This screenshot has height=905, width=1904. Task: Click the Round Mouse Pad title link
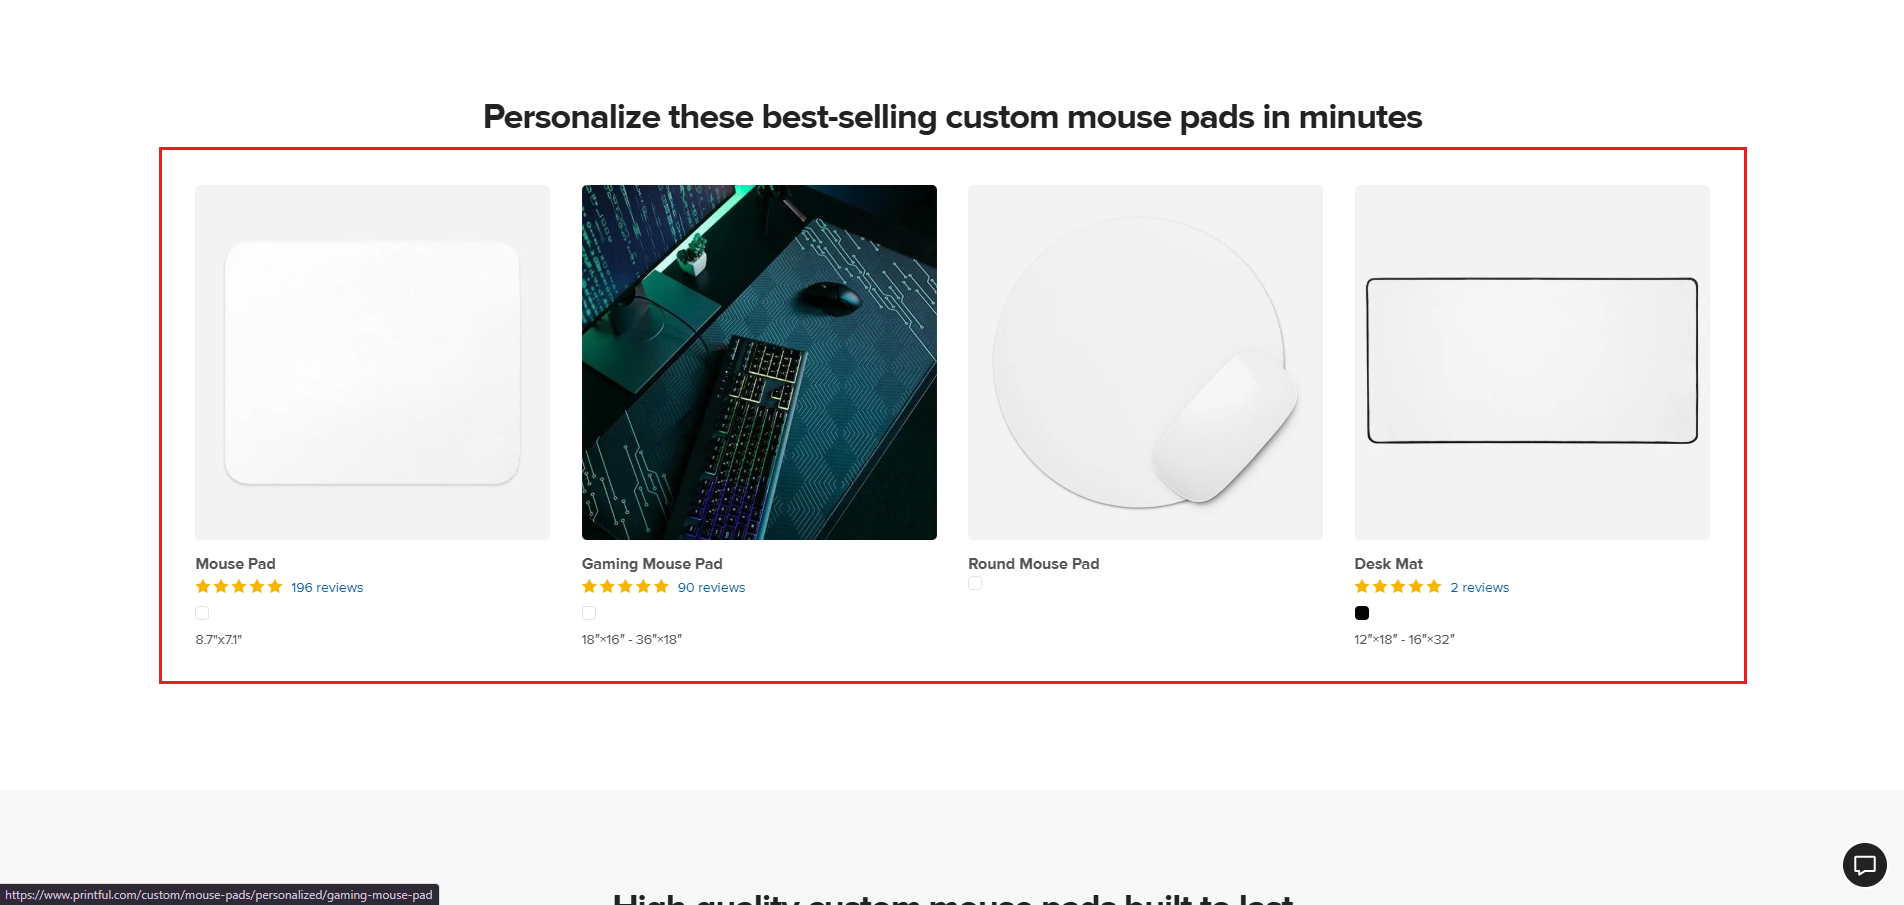pyautogui.click(x=1033, y=564)
